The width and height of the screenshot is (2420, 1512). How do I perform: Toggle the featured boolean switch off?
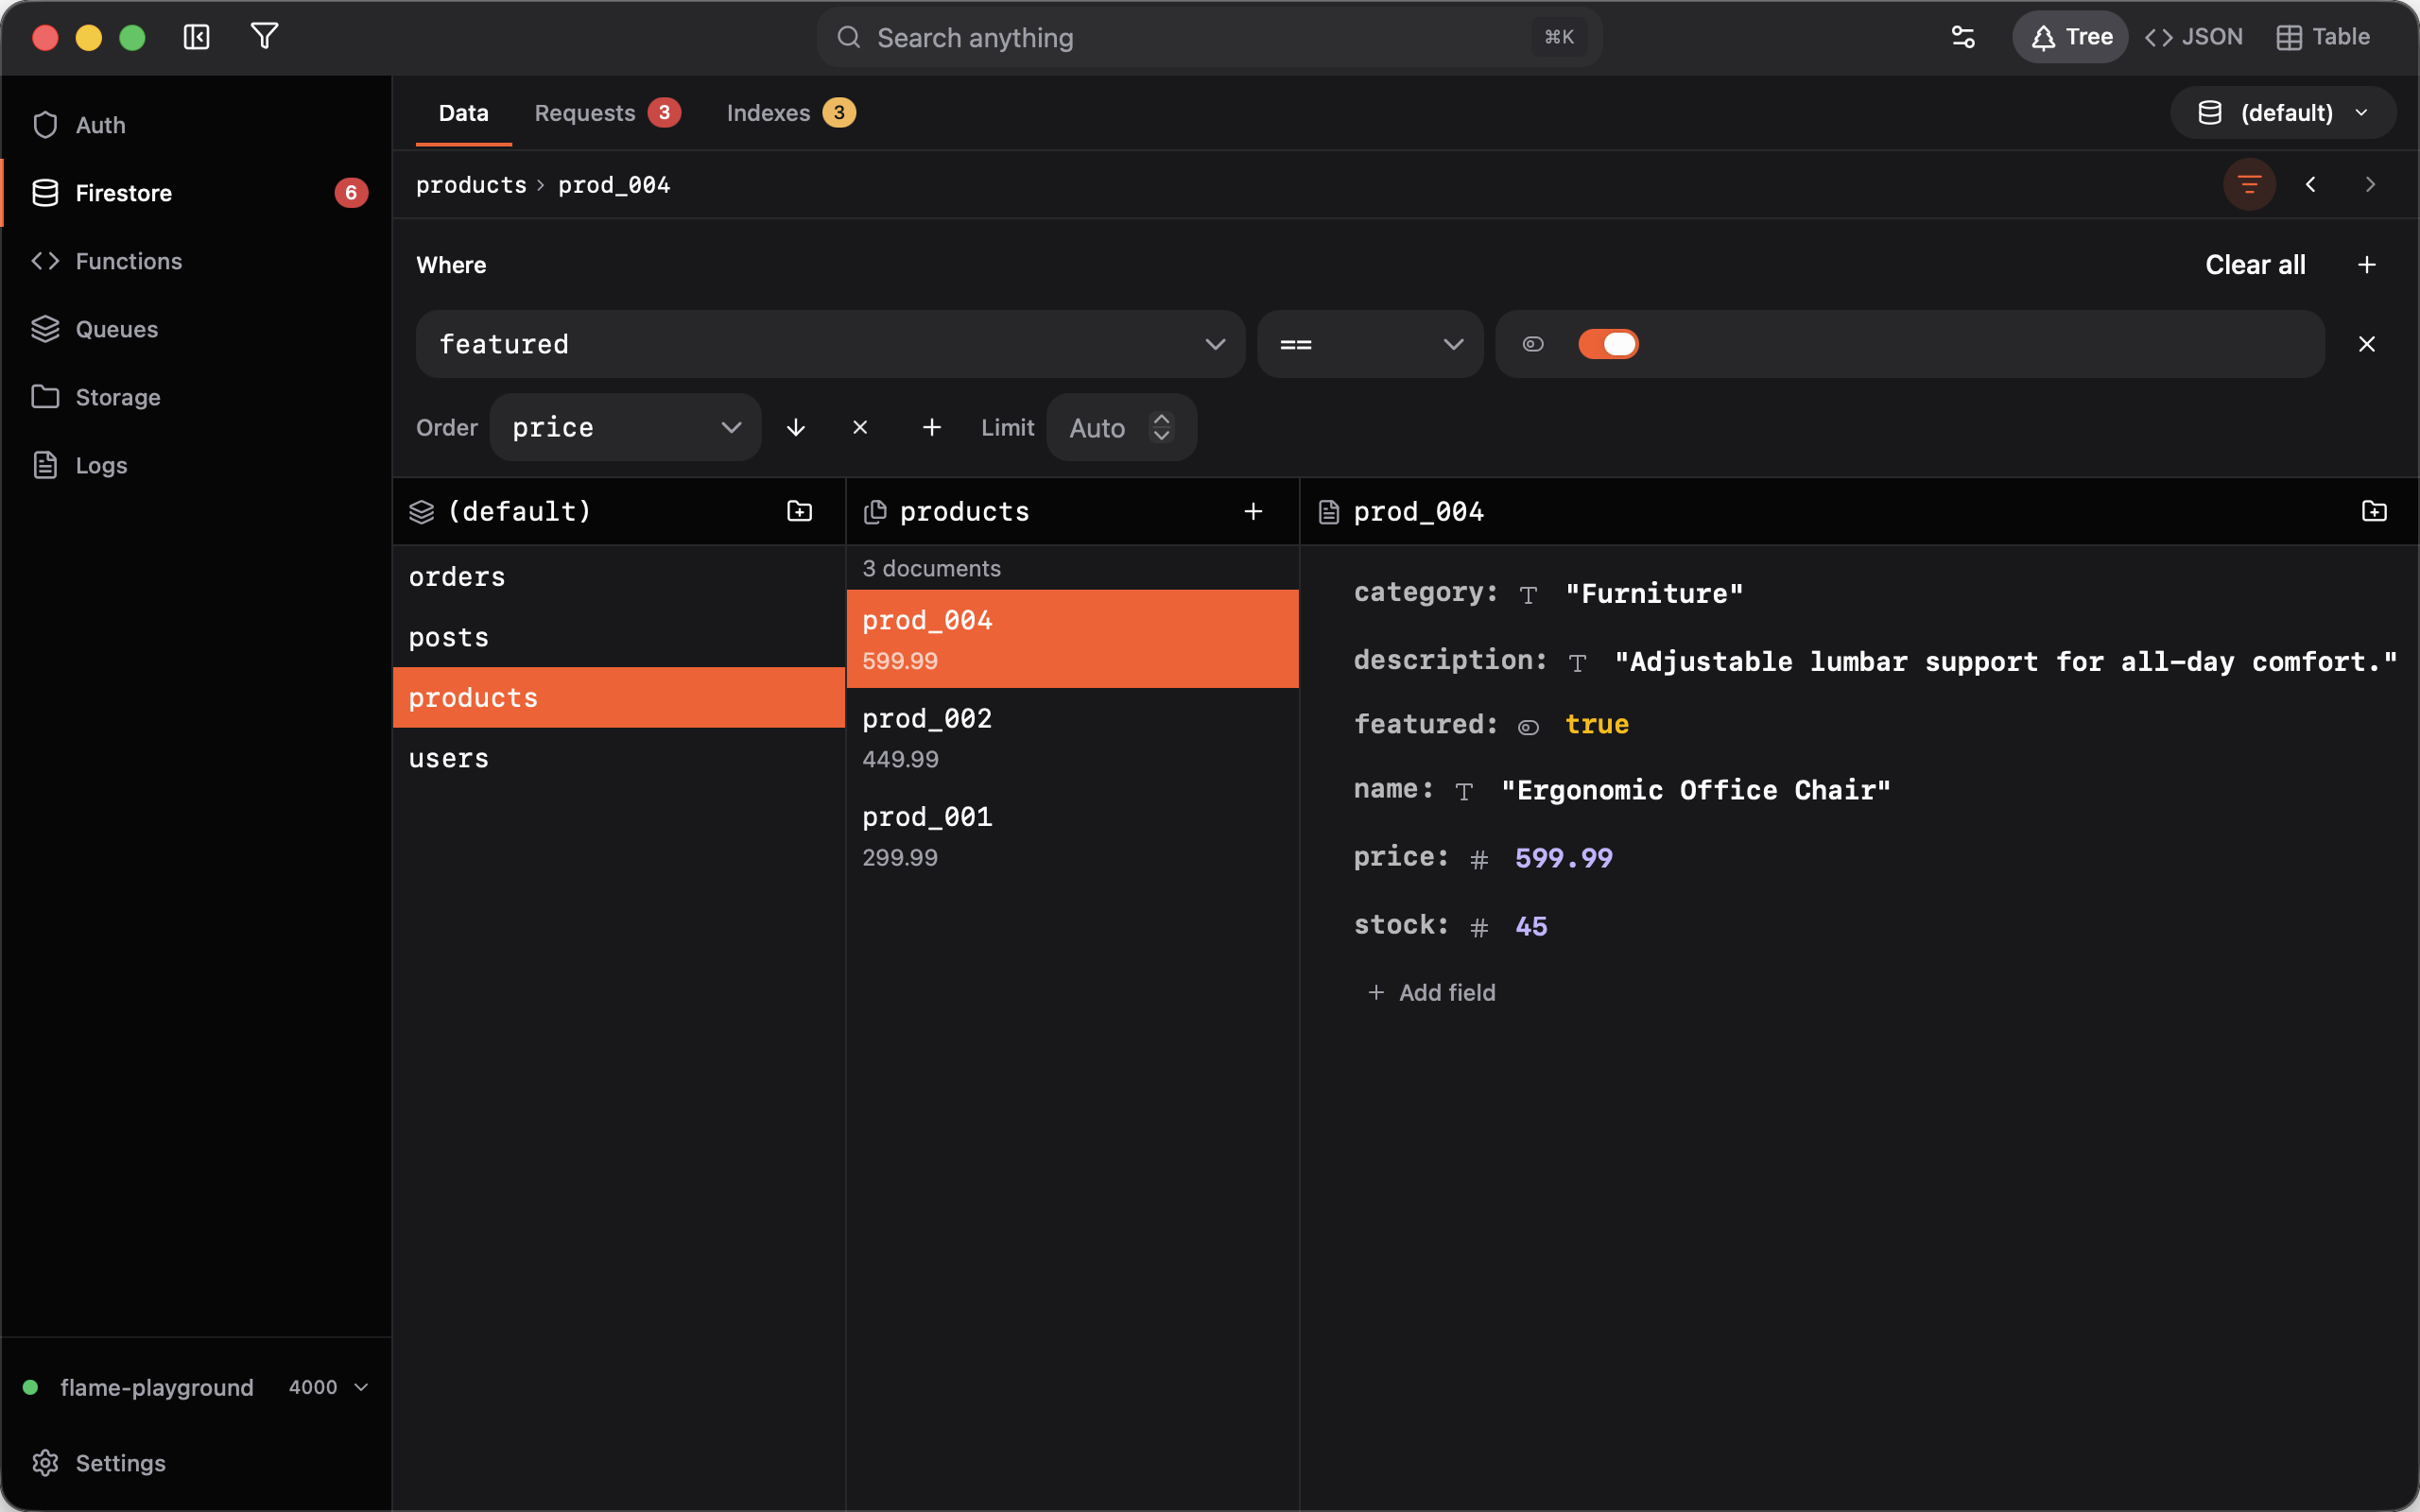click(x=1608, y=344)
